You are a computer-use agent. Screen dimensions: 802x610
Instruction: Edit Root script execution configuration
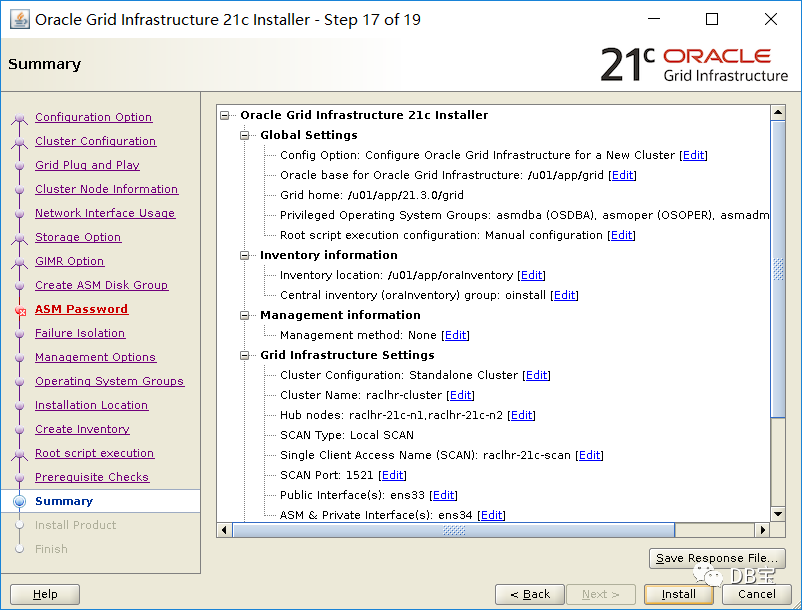pyautogui.click(x=621, y=235)
